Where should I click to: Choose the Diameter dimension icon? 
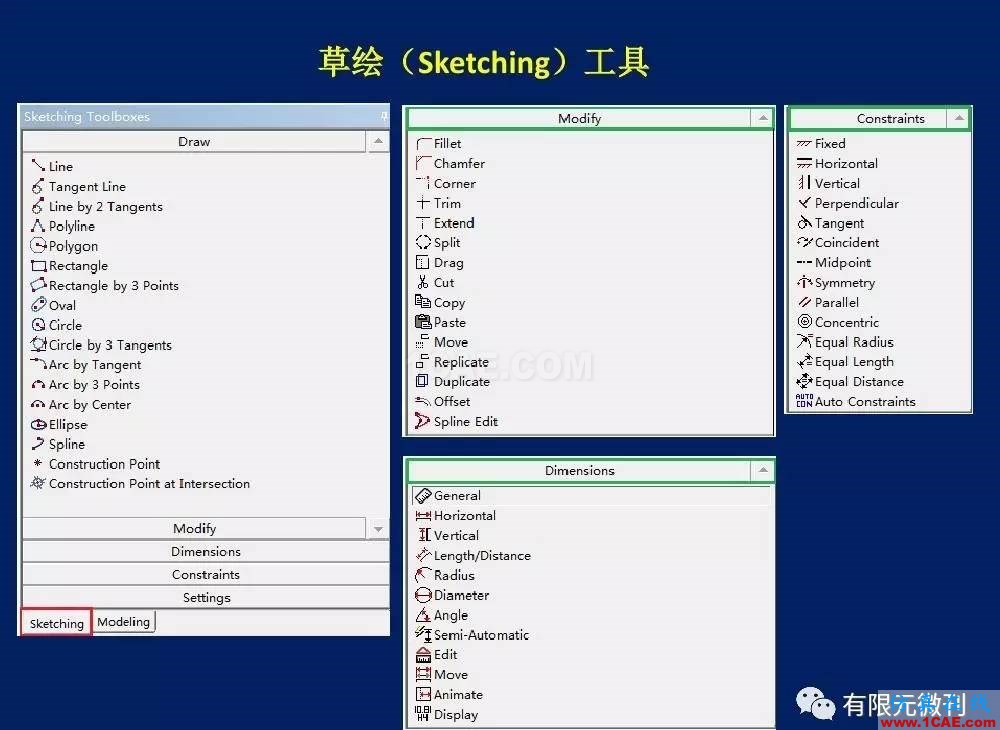[423, 595]
